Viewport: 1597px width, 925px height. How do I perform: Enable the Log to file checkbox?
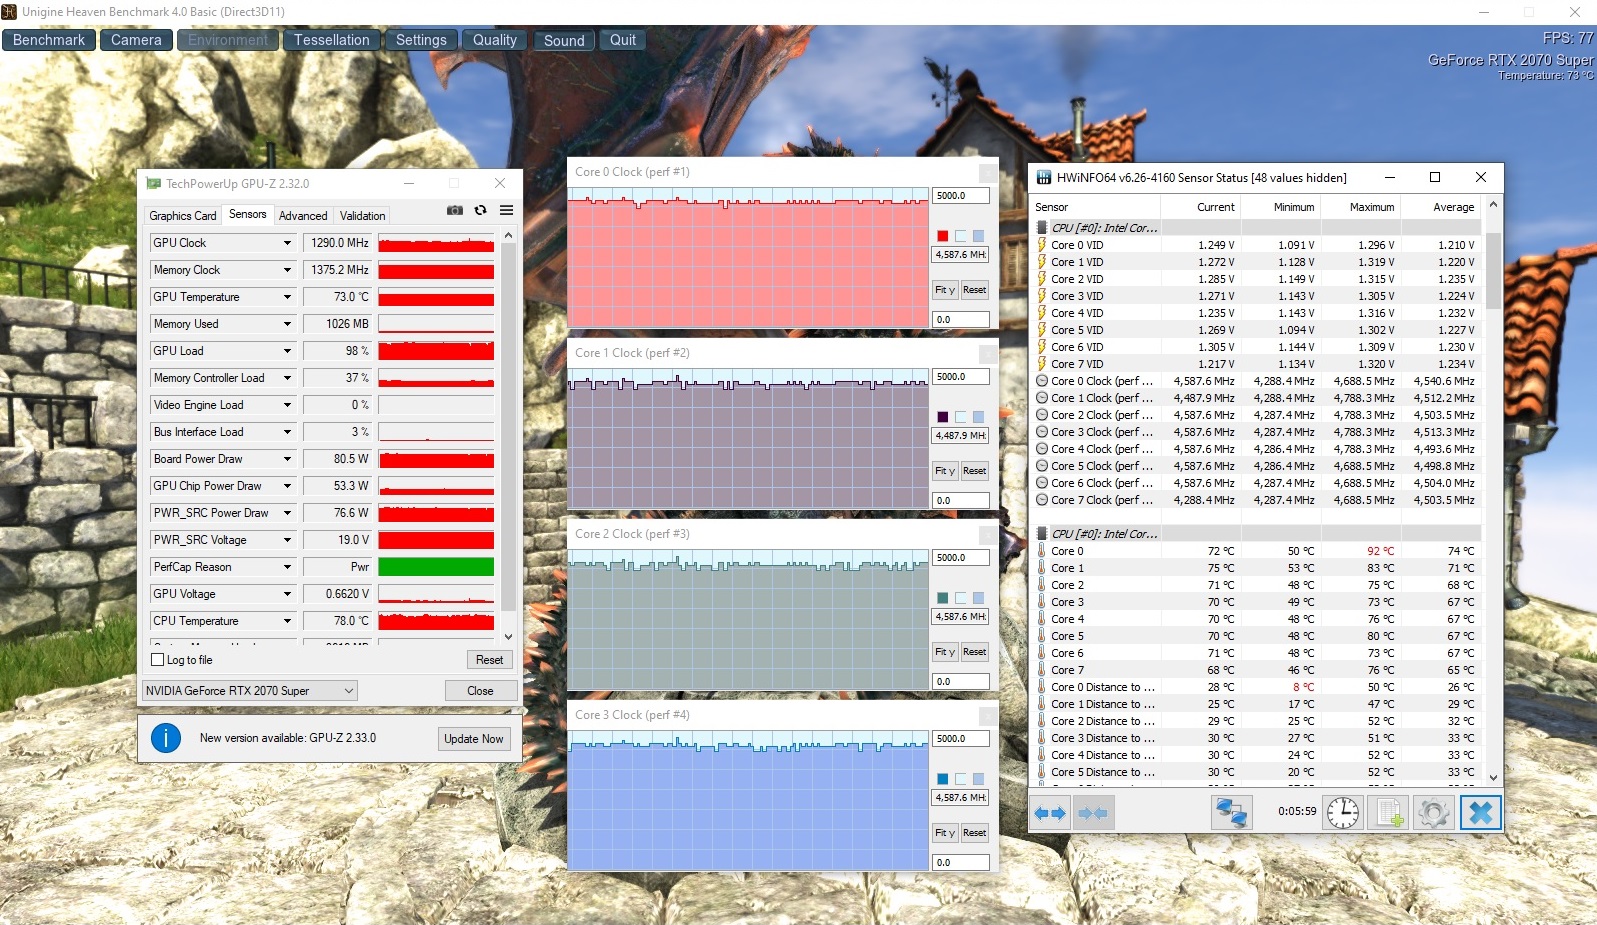pyautogui.click(x=158, y=660)
